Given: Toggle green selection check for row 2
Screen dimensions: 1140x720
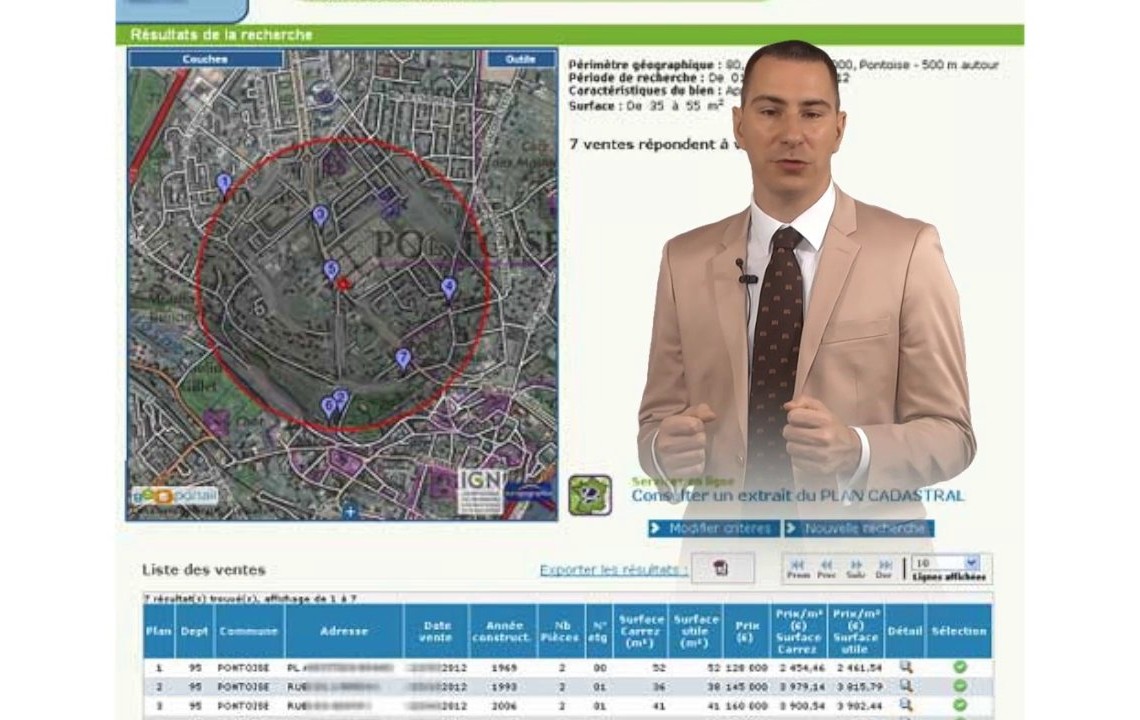Looking at the screenshot, I should 960,686.
